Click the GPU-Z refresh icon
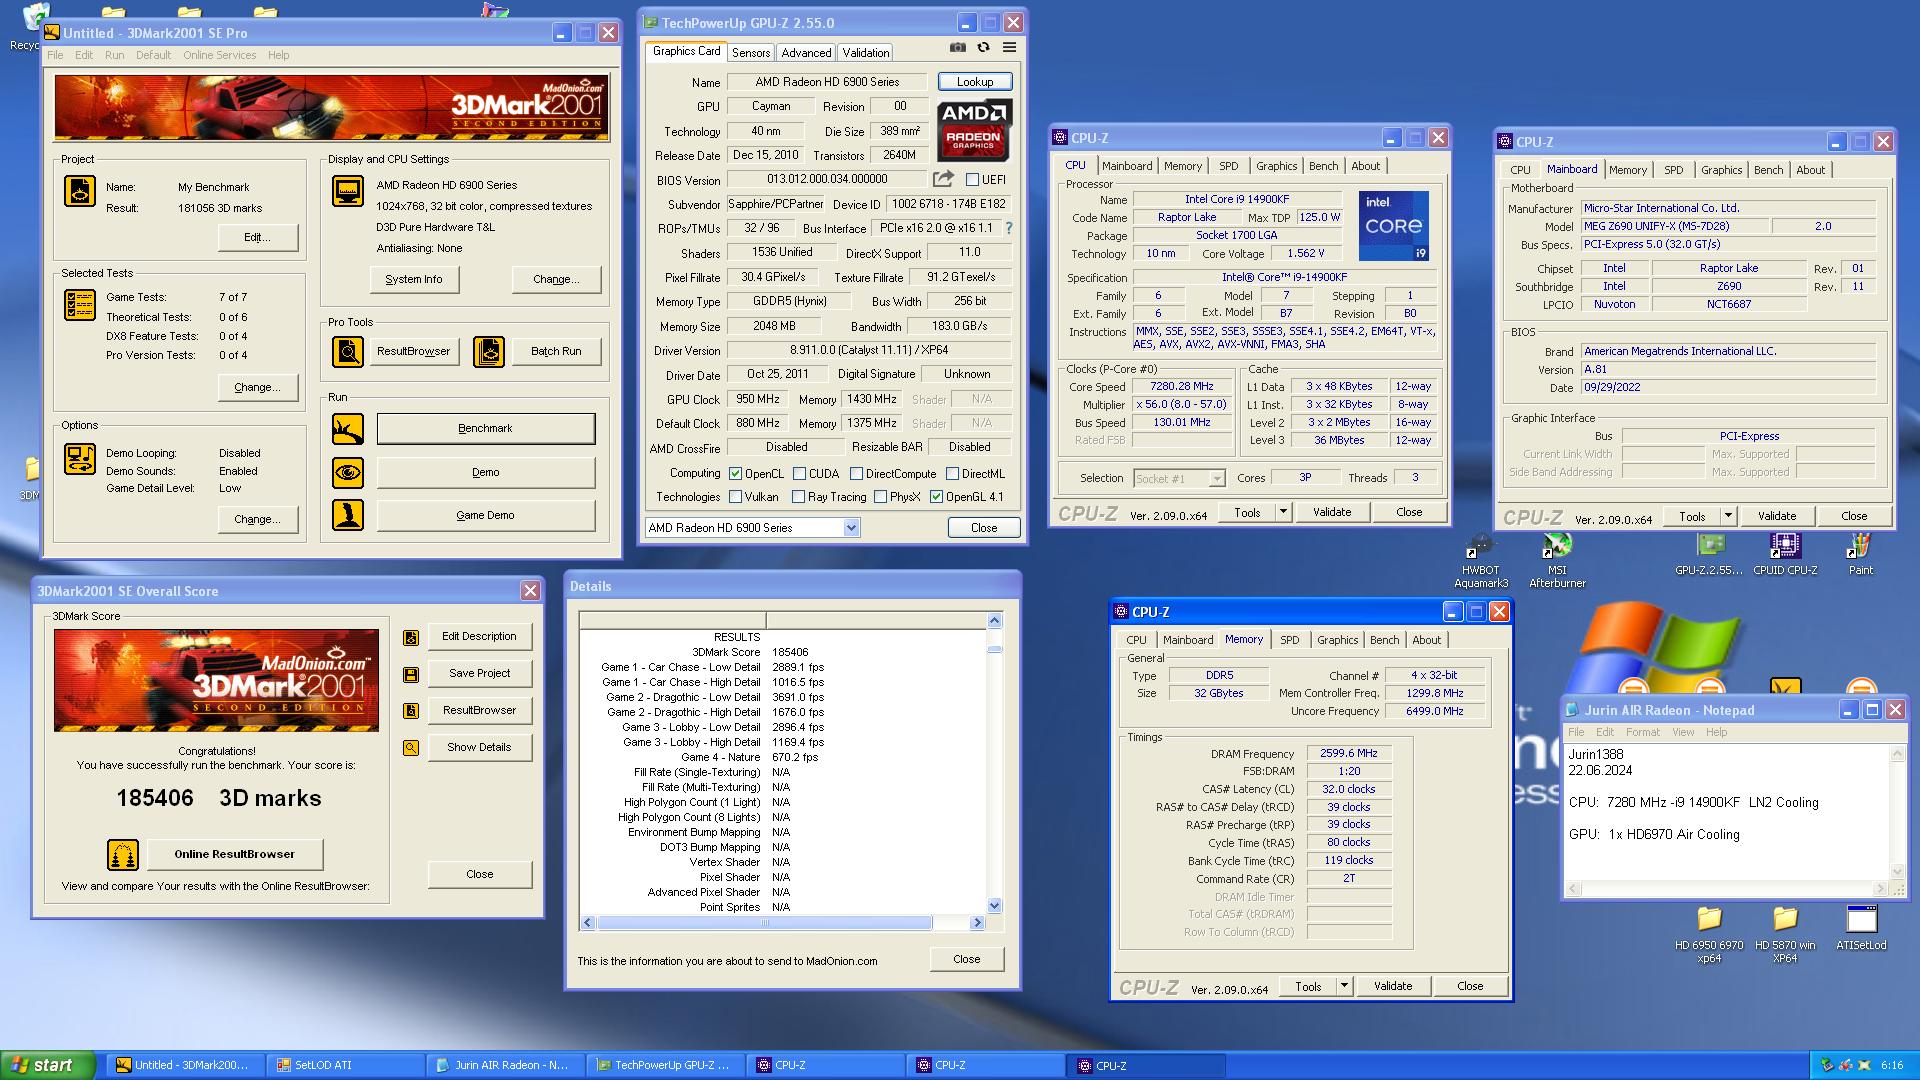 click(x=984, y=47)
